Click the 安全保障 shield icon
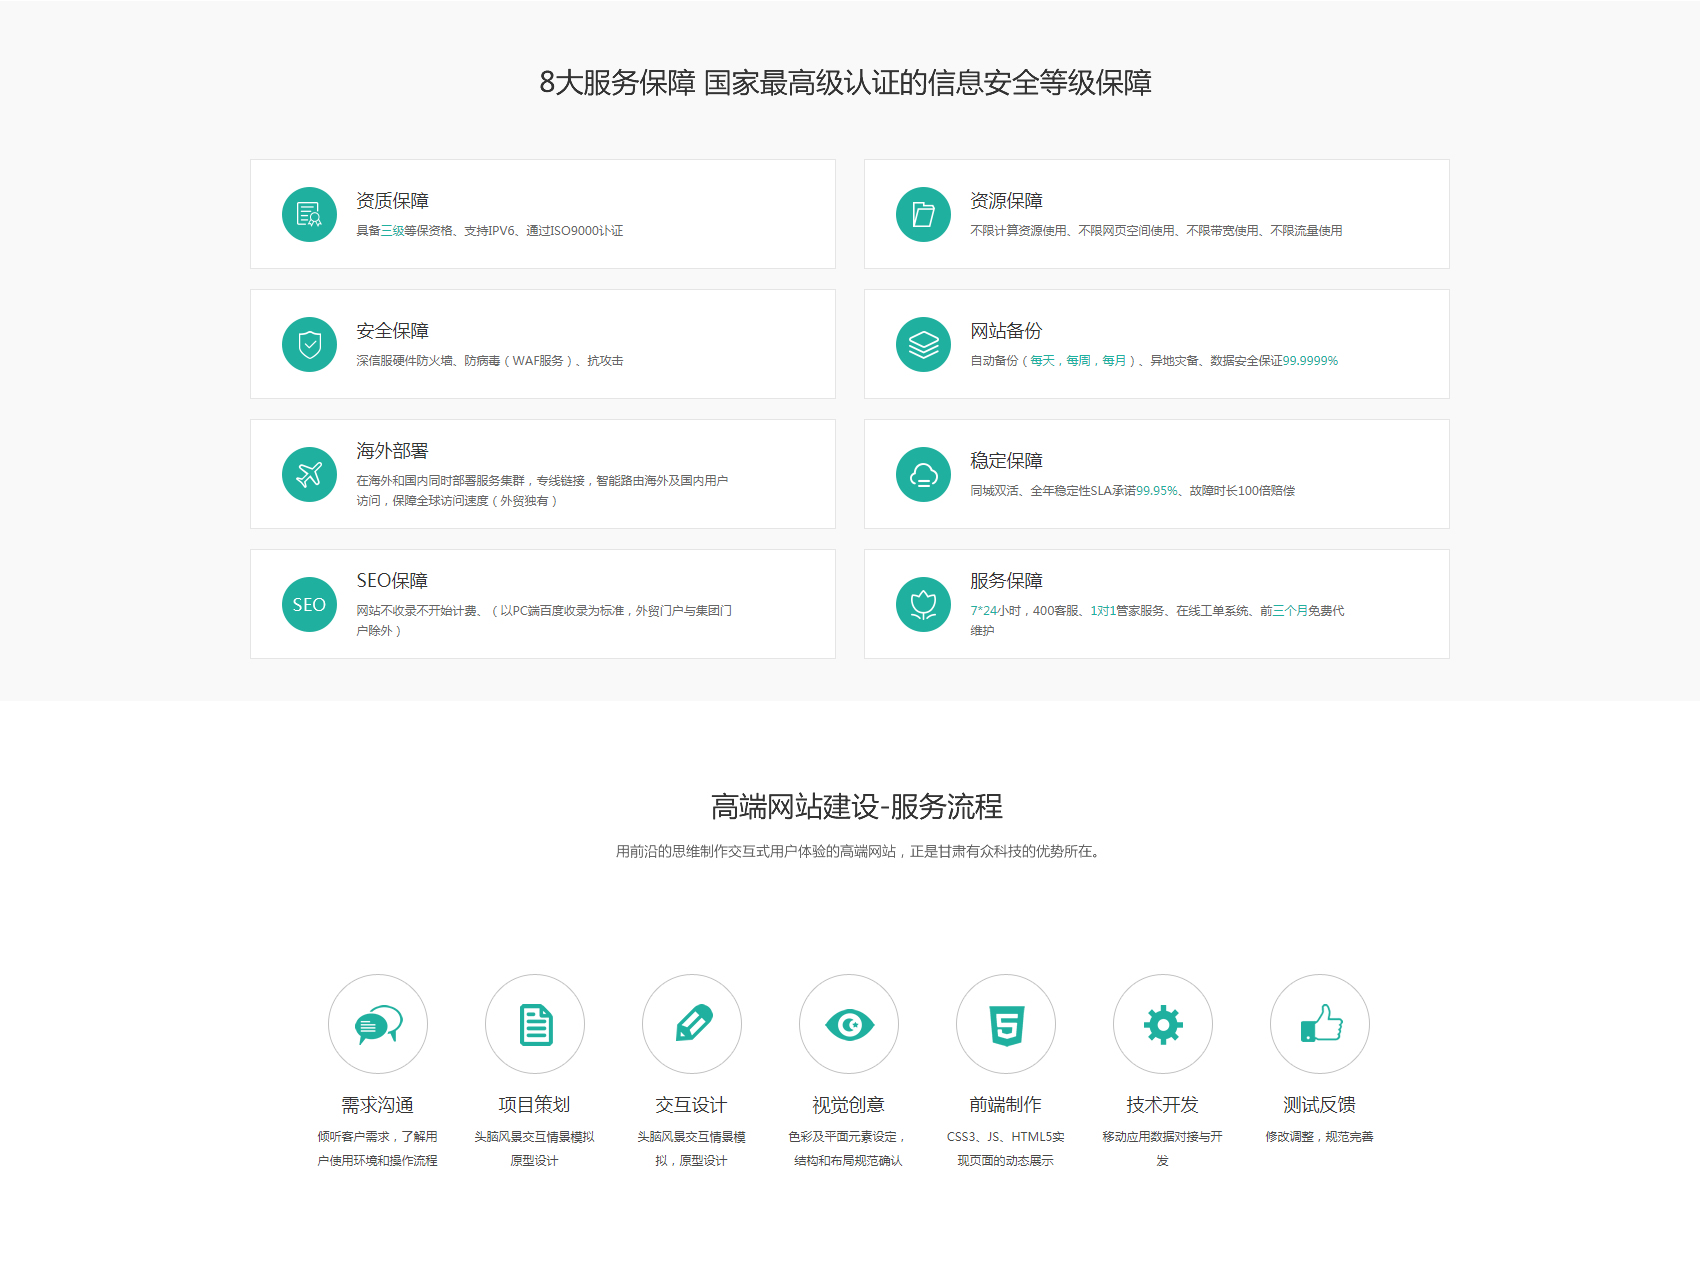The height and width of the screenshot is (1268, 1700). (x=309, y=344)
